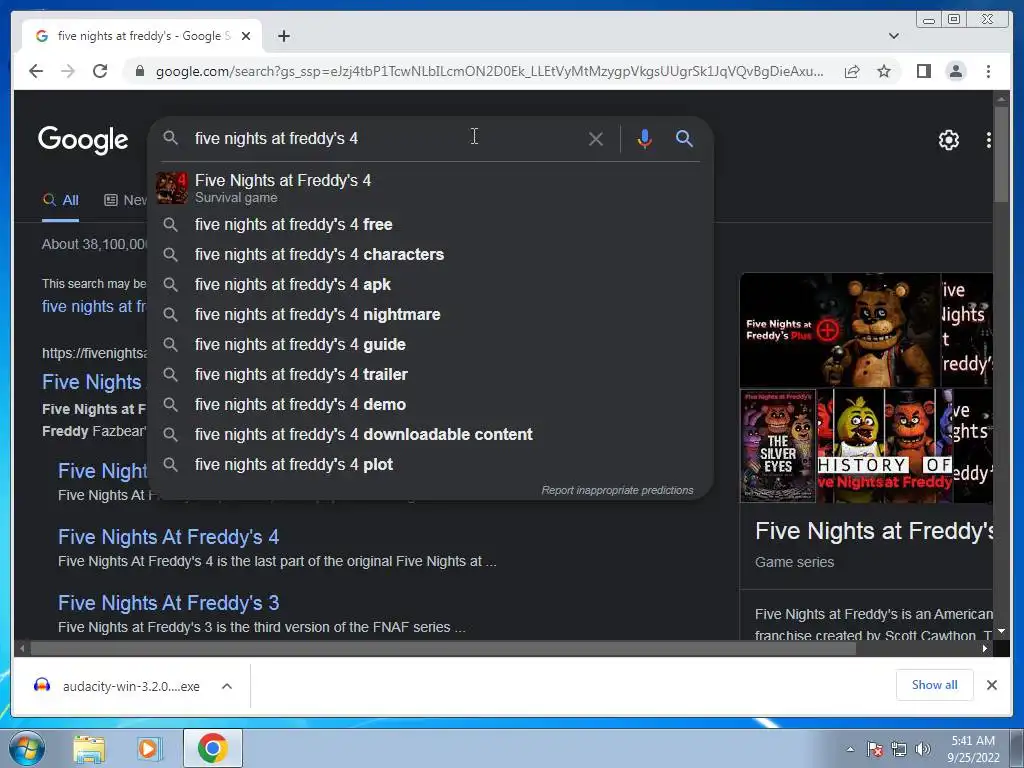1024x768 pixels.
Task: Click the blue search magnifier button
Action: (x=684, y=138)
